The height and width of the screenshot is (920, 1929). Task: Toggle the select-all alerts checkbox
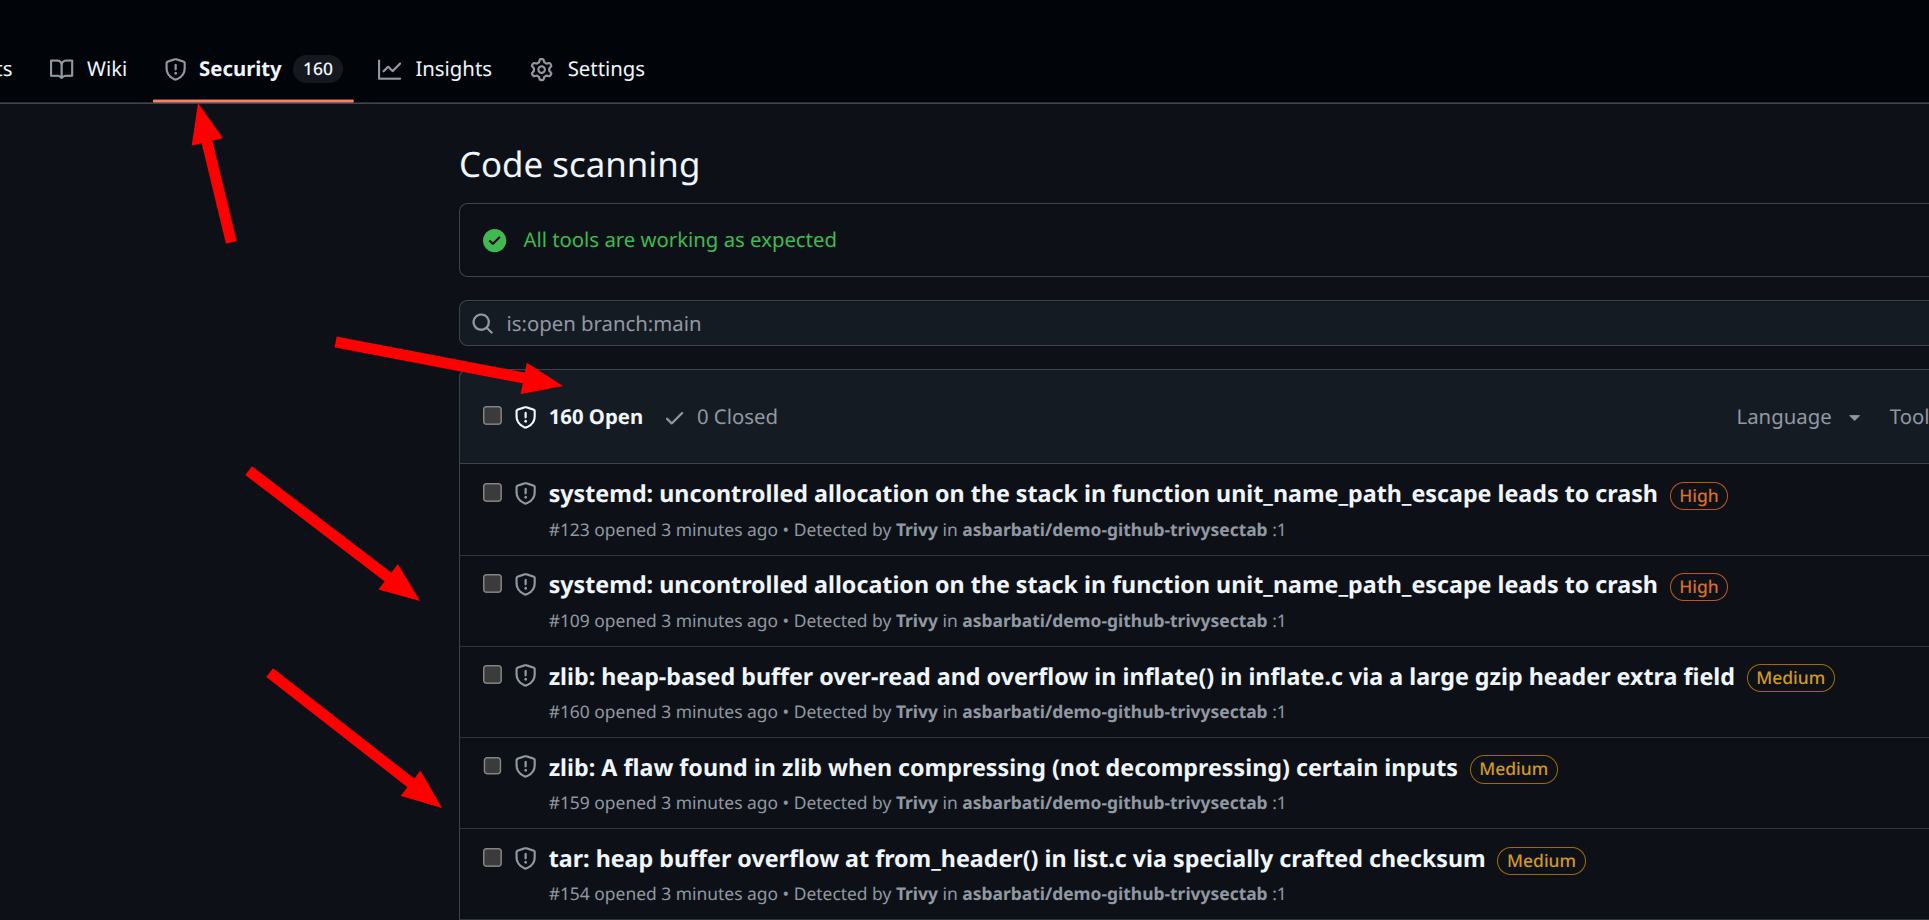click(x=492, y=416)
